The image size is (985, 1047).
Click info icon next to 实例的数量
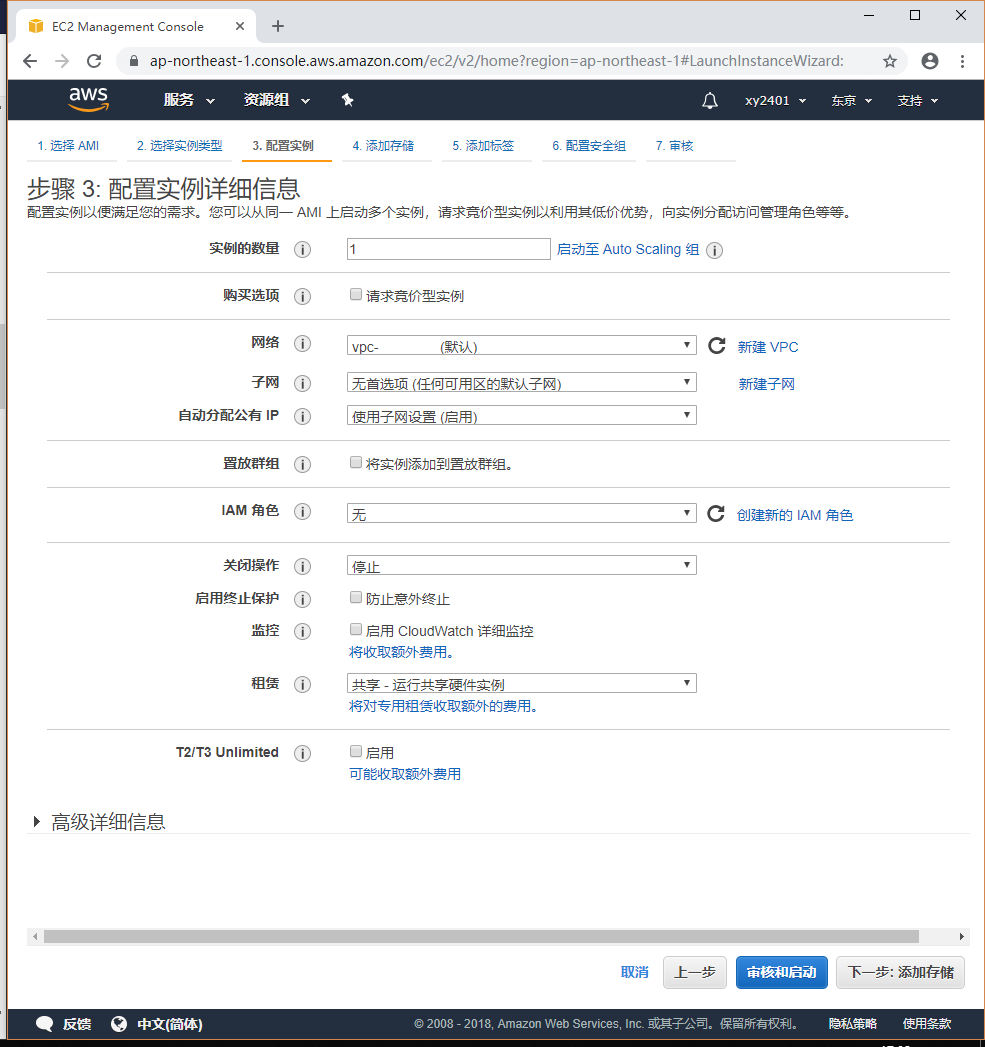point(303,250)
